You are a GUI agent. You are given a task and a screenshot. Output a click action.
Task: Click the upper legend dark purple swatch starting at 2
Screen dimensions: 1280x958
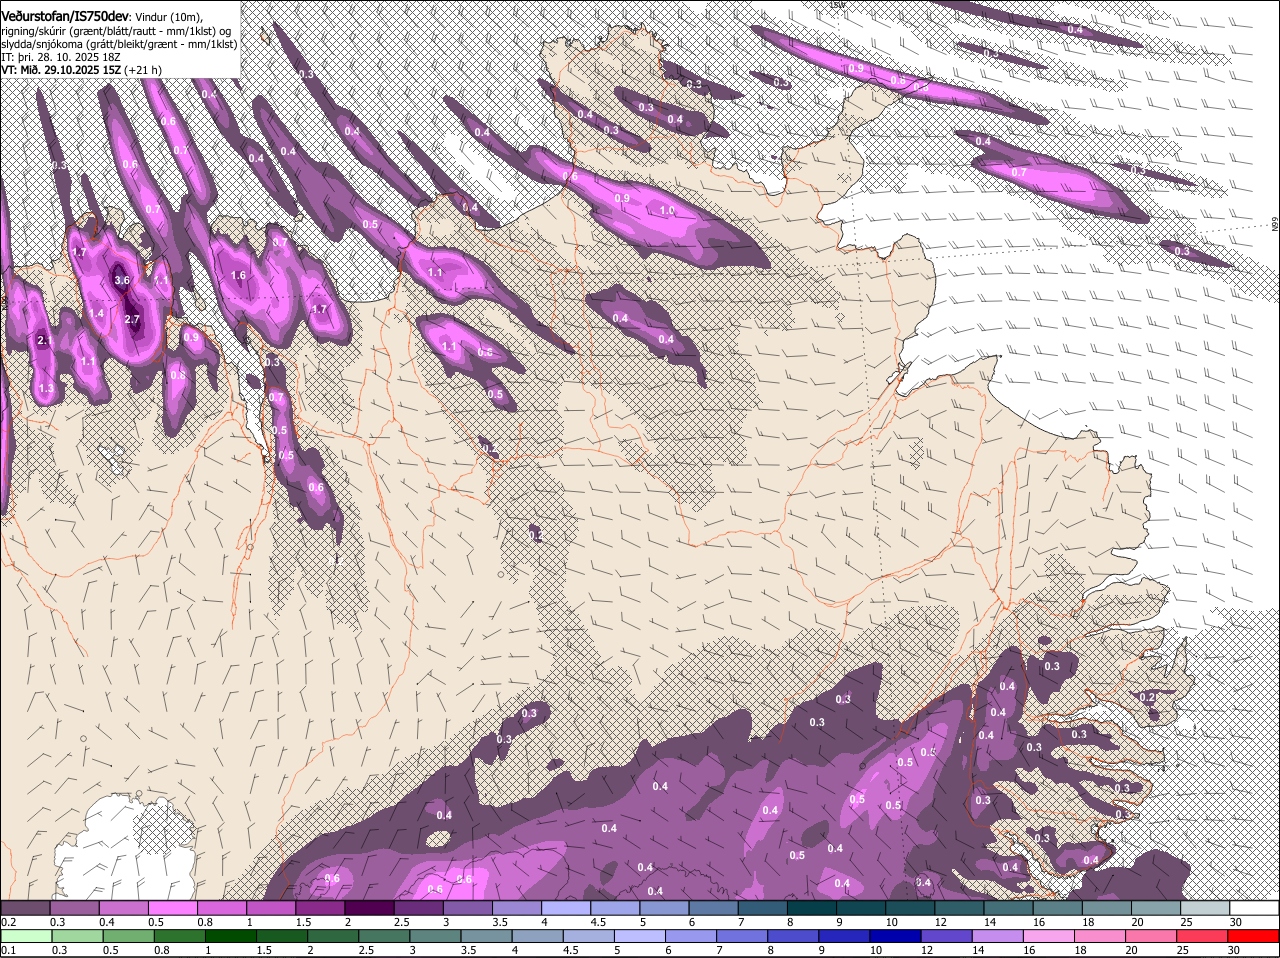click(369, 907)
